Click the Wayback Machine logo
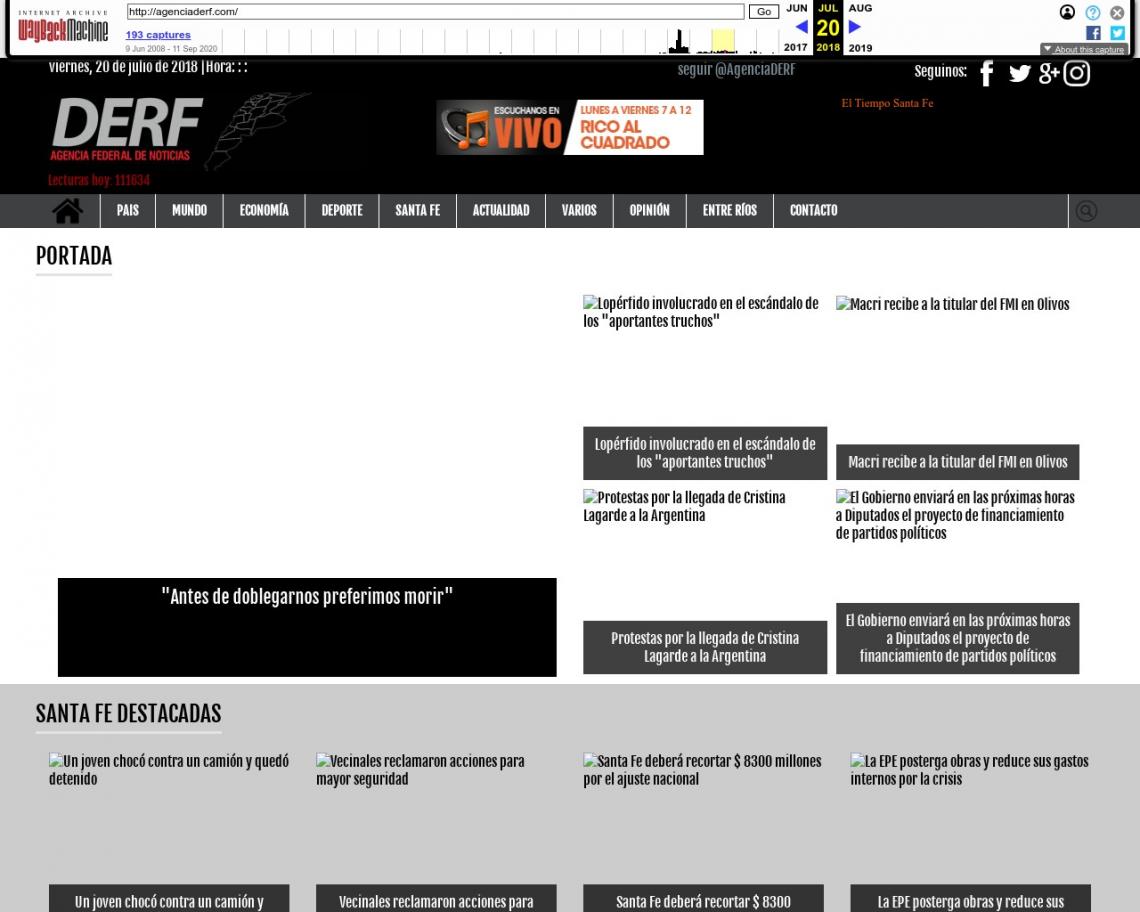This screenshot has width=1140, height=912. (x=63, y=27)
